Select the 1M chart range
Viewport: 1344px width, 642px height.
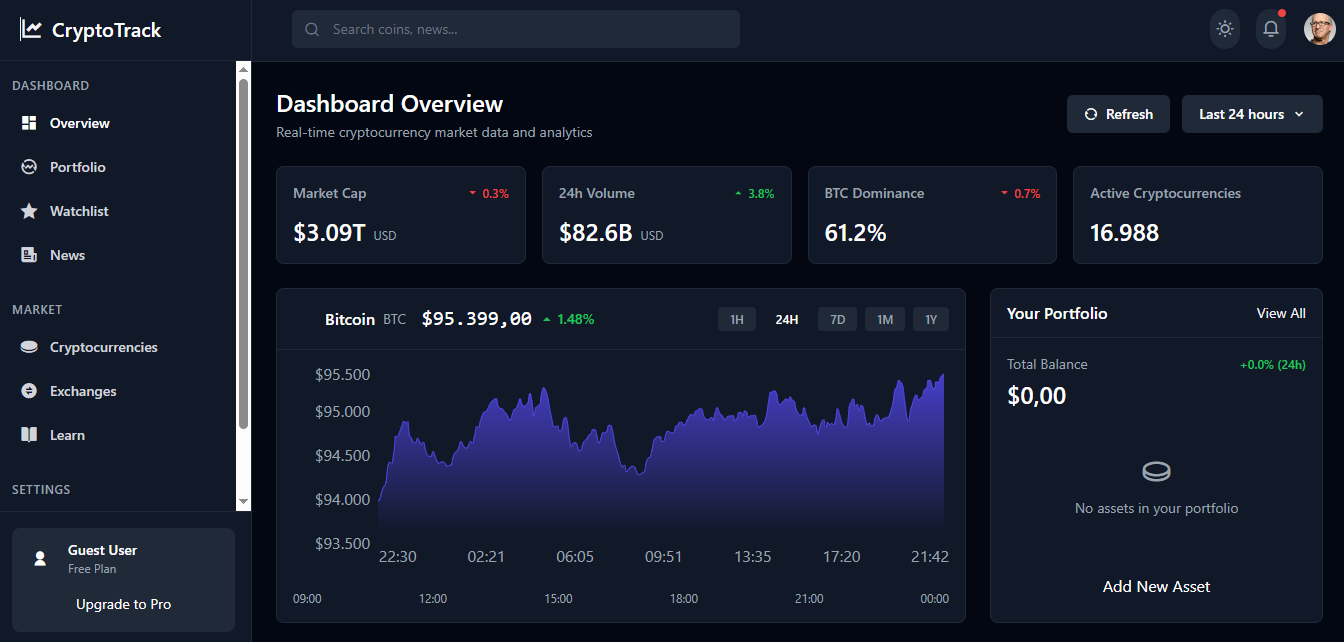tap(885, 320)
